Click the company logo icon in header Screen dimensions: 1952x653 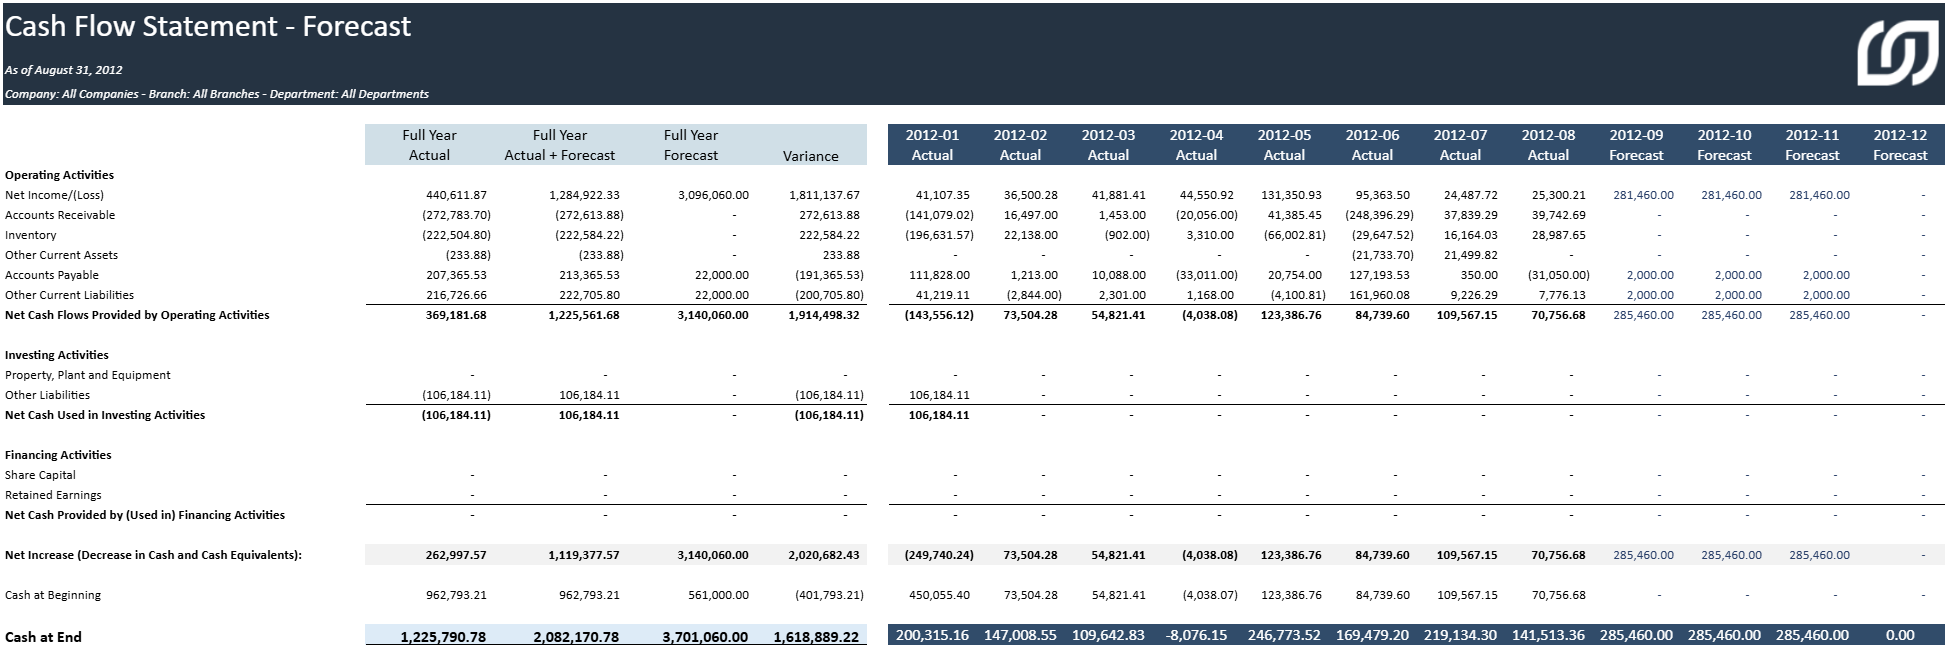(1897, 54)
